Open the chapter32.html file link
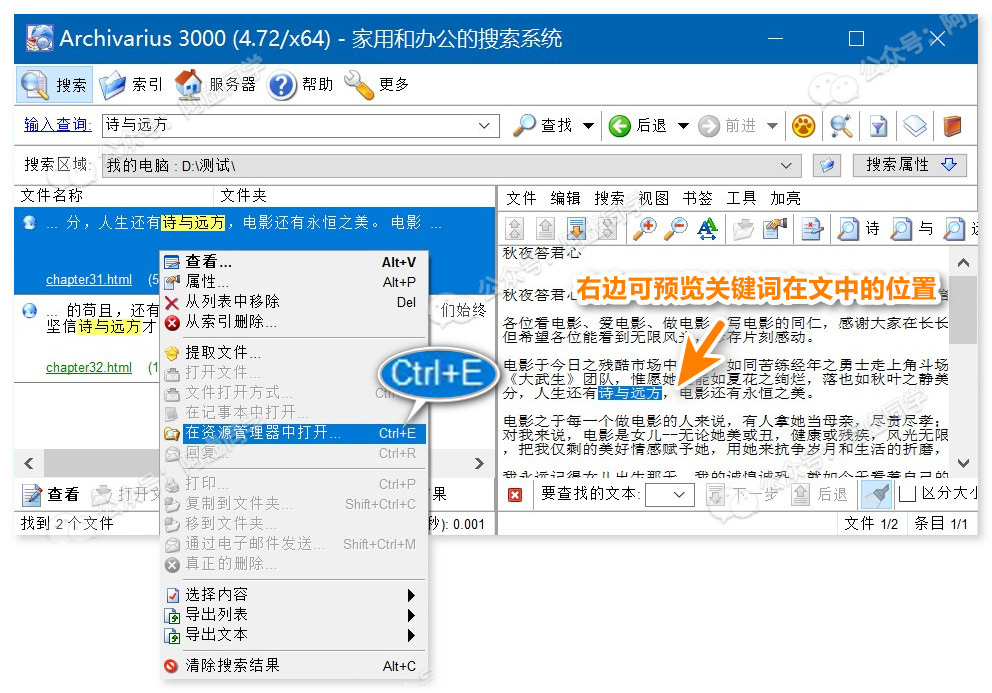The height and width of the screenshot is (693, 992). click(89, 368)
